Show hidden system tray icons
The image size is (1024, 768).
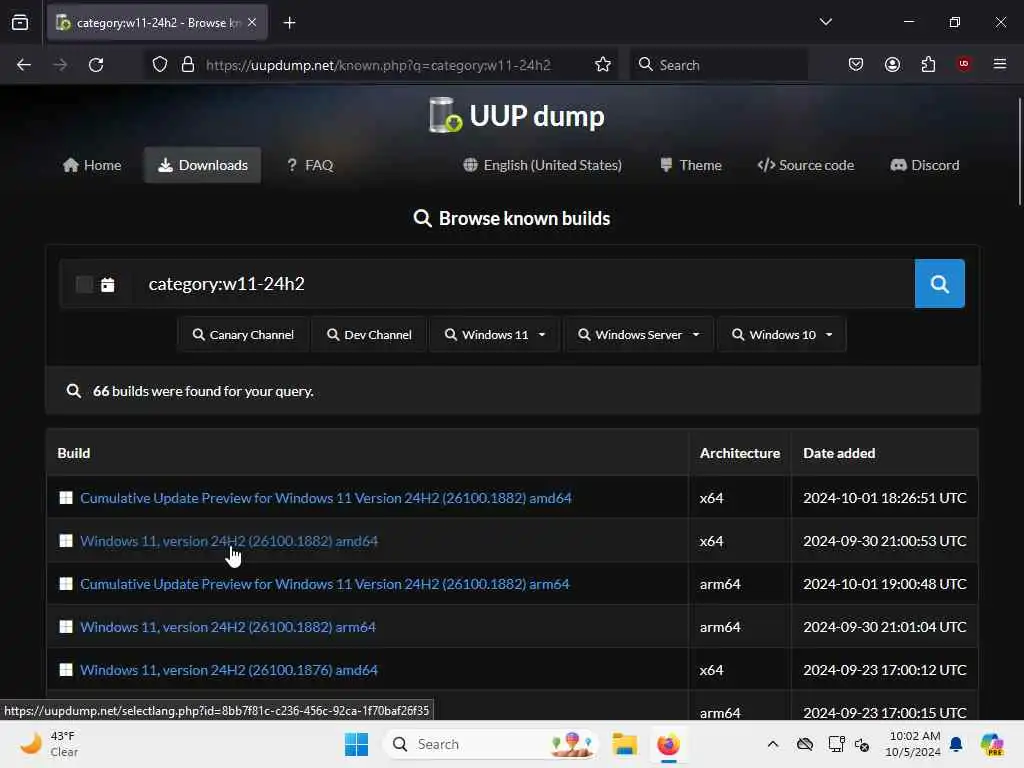coord(773,744)
